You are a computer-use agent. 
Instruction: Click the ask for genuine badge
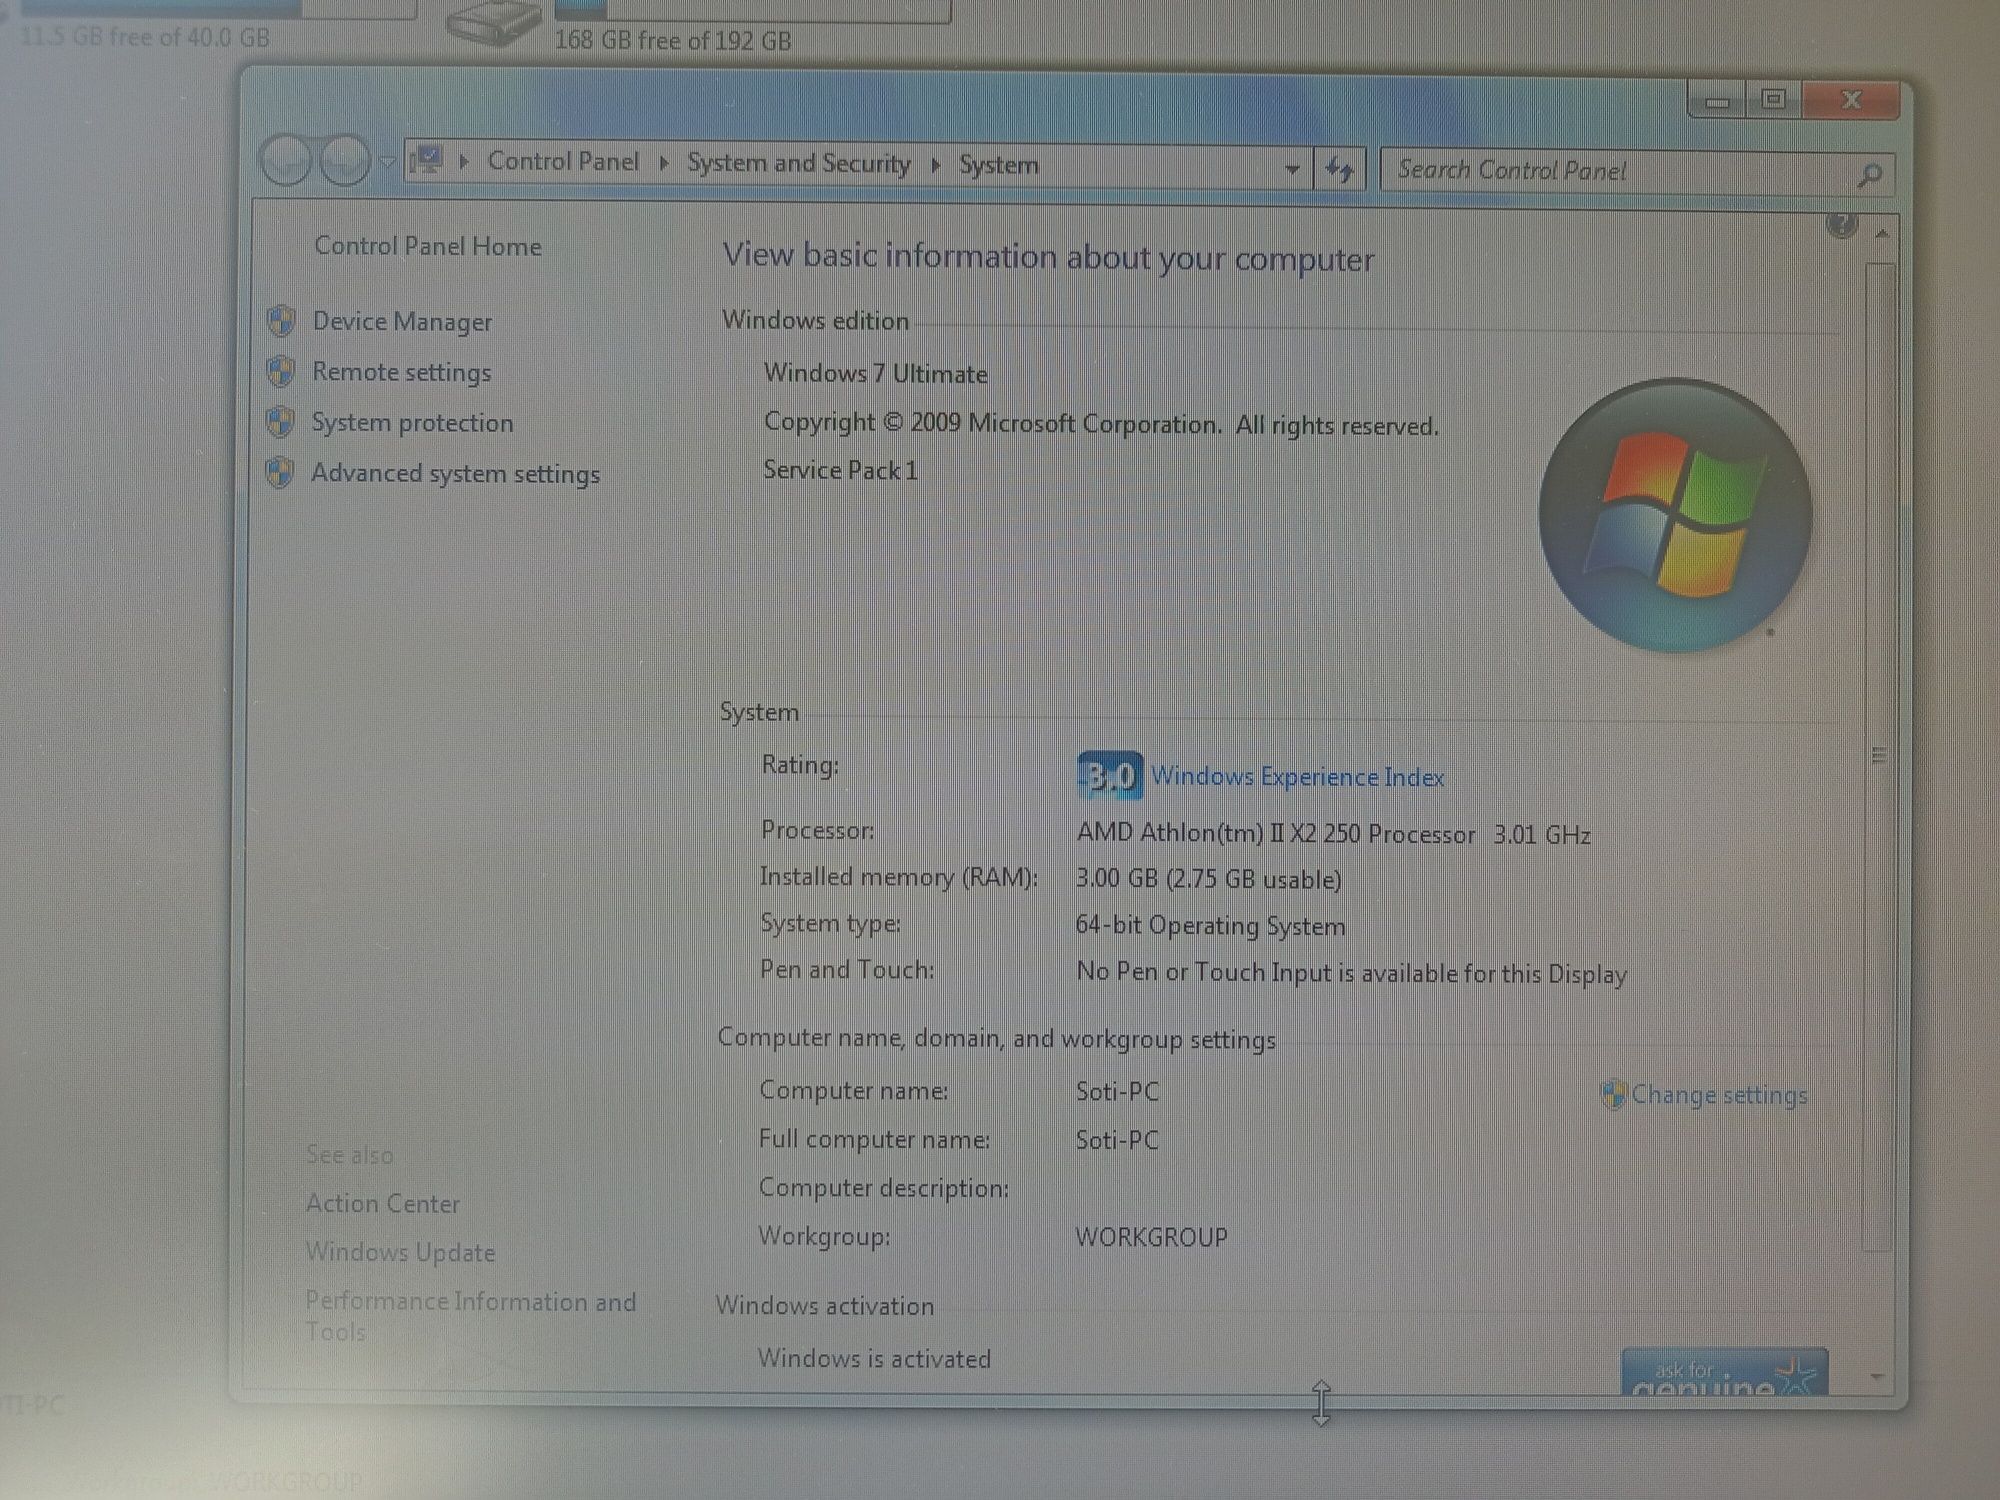(x=1723, y=1372)
